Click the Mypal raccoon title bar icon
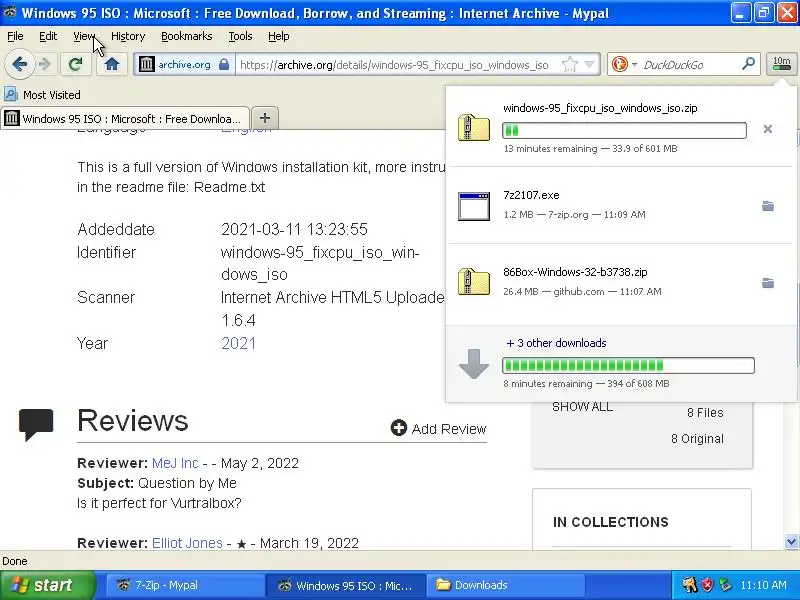The width and height of the screenshot is (800, 600). (x=10, y=12)
